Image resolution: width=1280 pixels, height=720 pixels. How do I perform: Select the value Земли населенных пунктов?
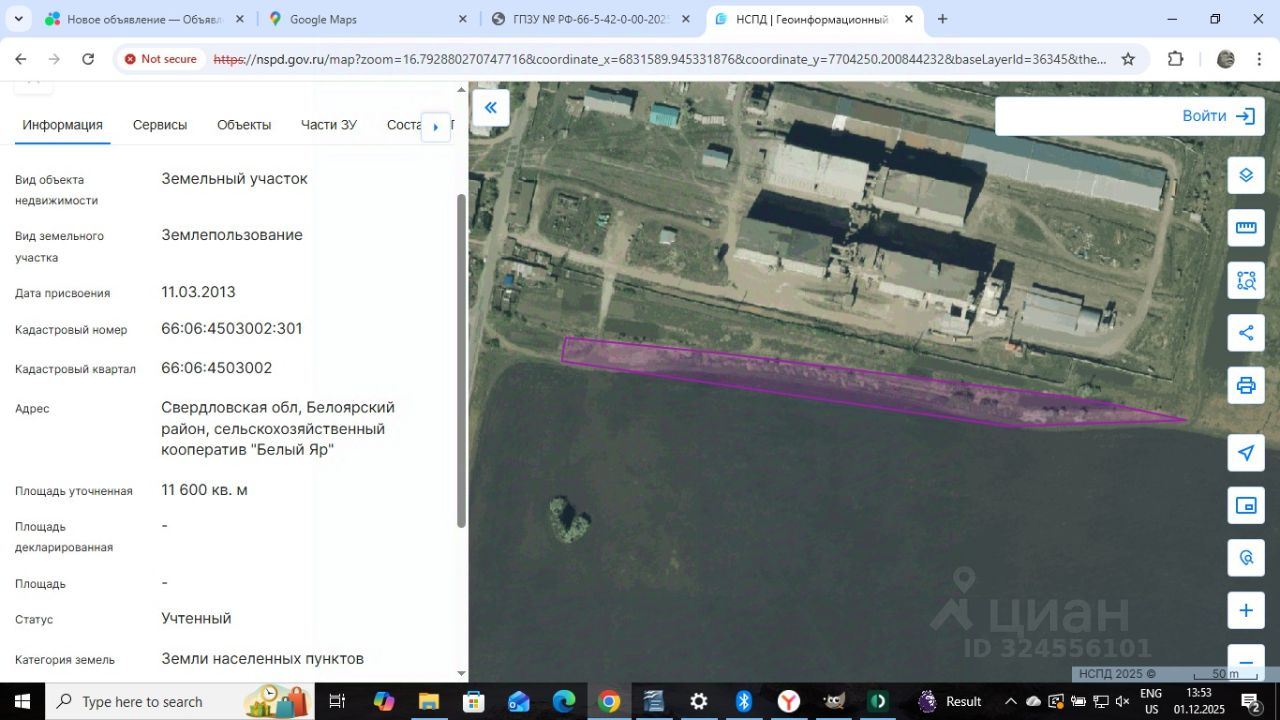point(262,659)
